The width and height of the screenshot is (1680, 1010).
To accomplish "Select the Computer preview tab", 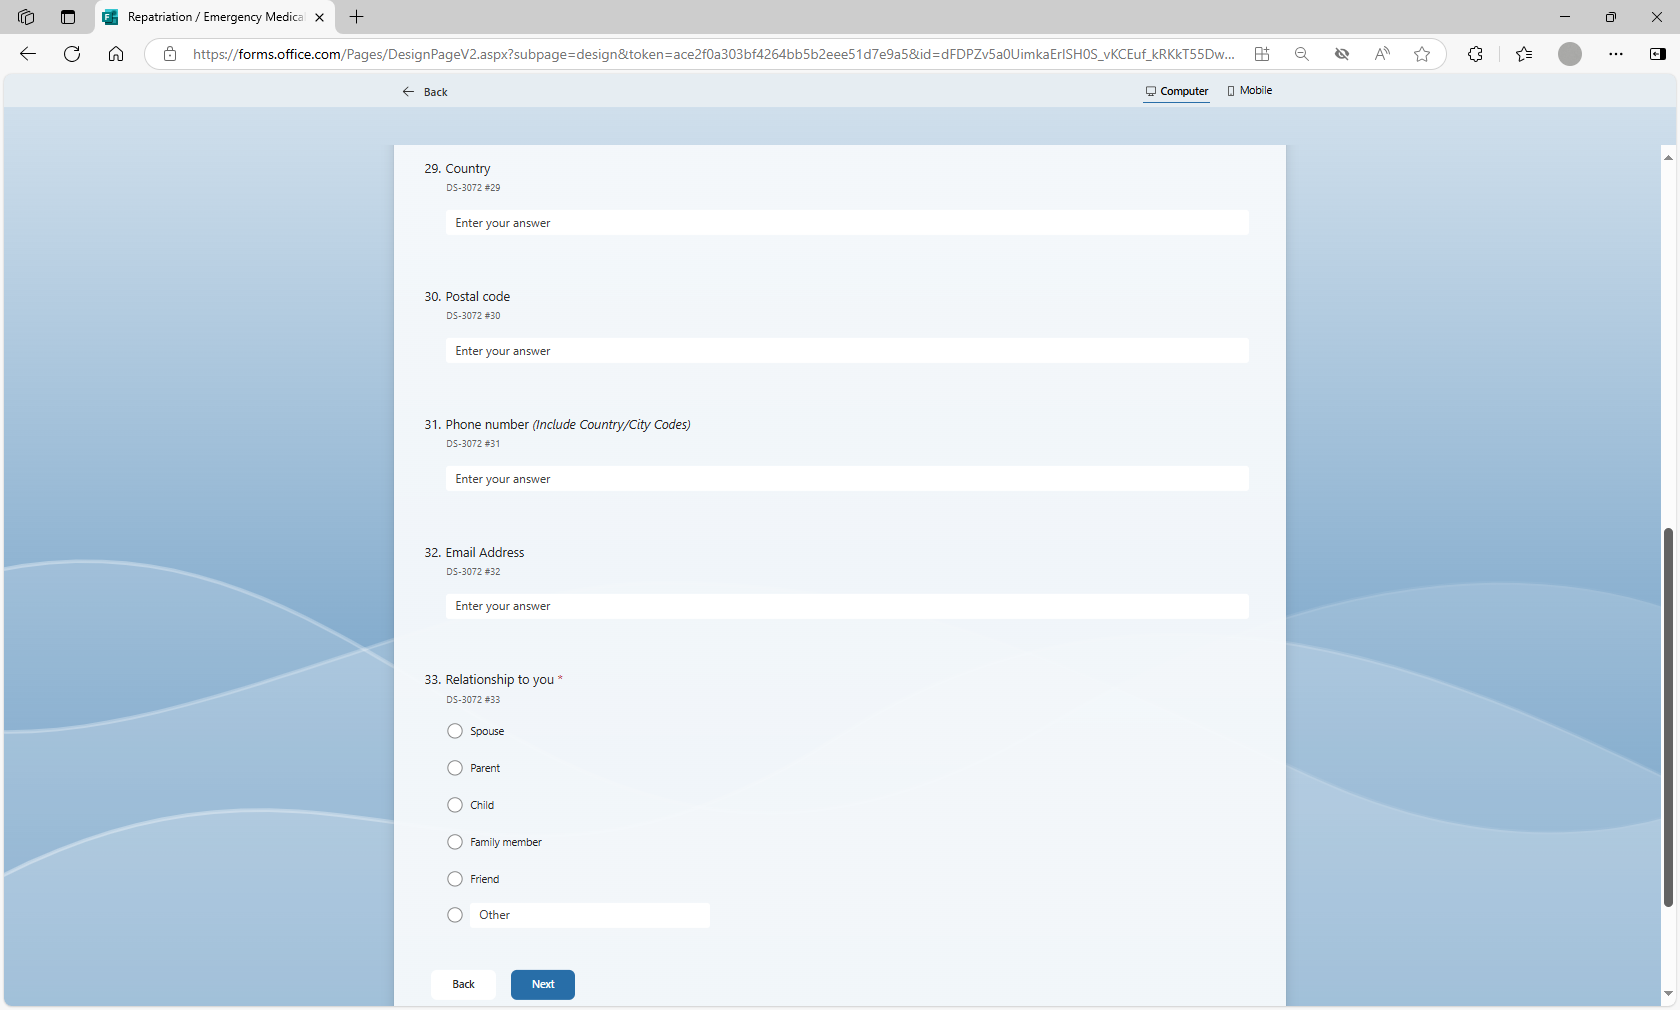I will point(1177,91).
